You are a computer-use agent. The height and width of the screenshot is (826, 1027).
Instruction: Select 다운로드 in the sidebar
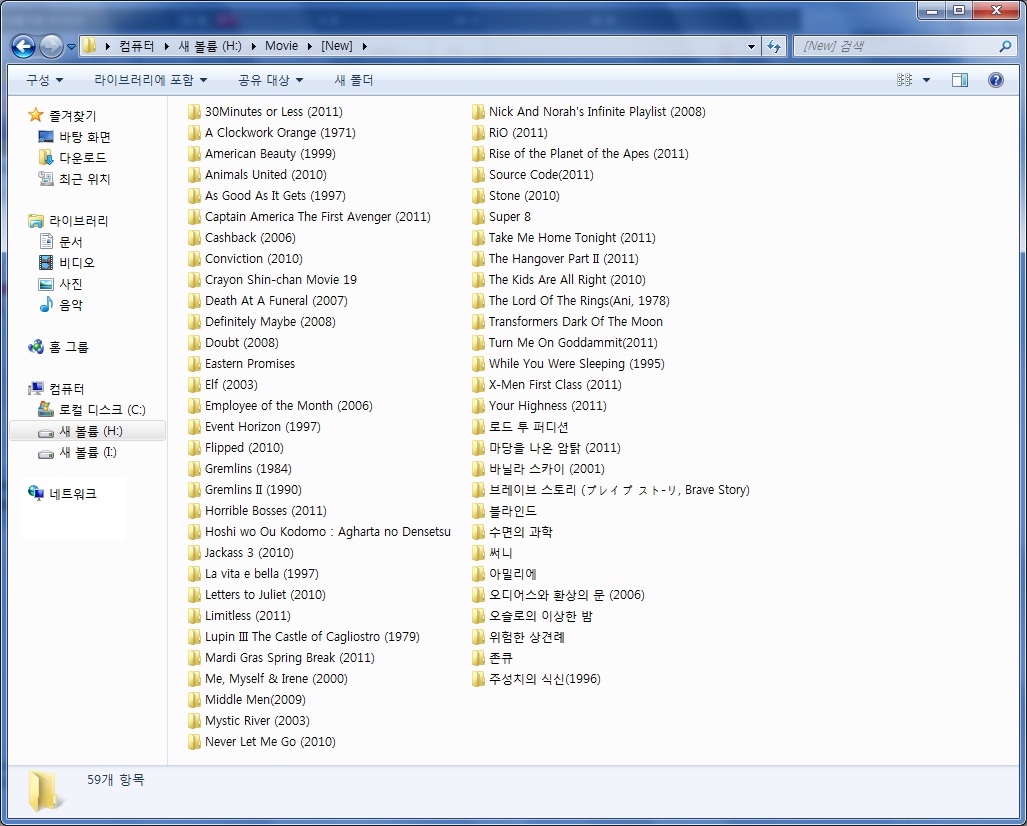(83, 158)
